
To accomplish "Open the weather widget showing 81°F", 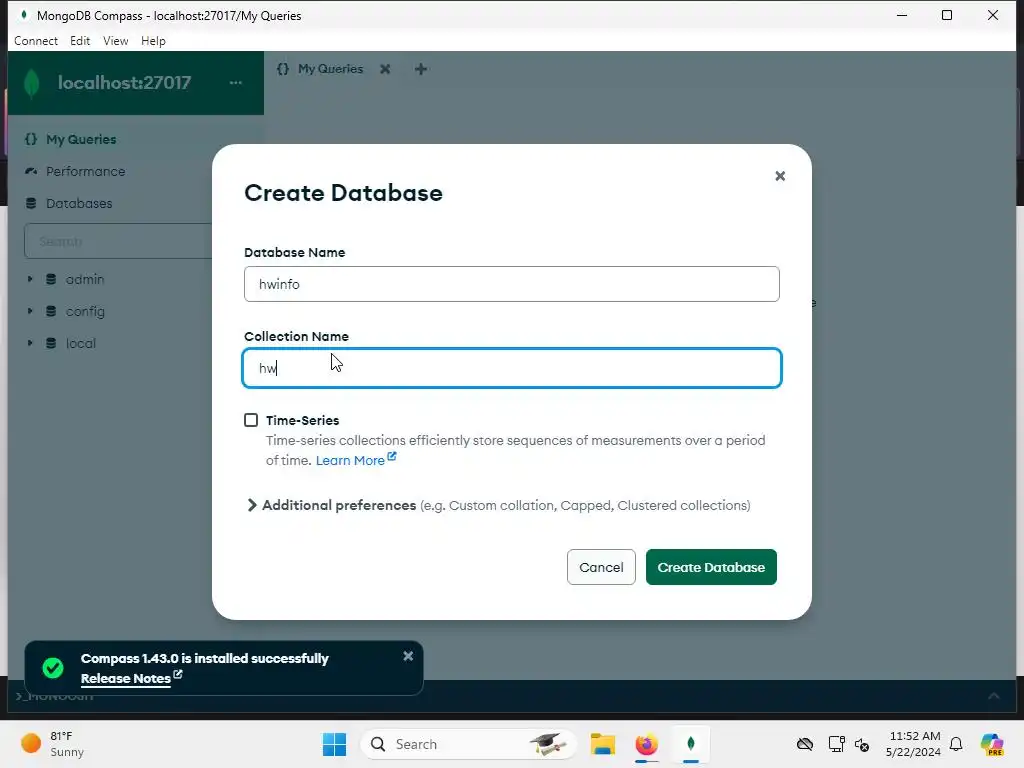I will pos(52,744).
